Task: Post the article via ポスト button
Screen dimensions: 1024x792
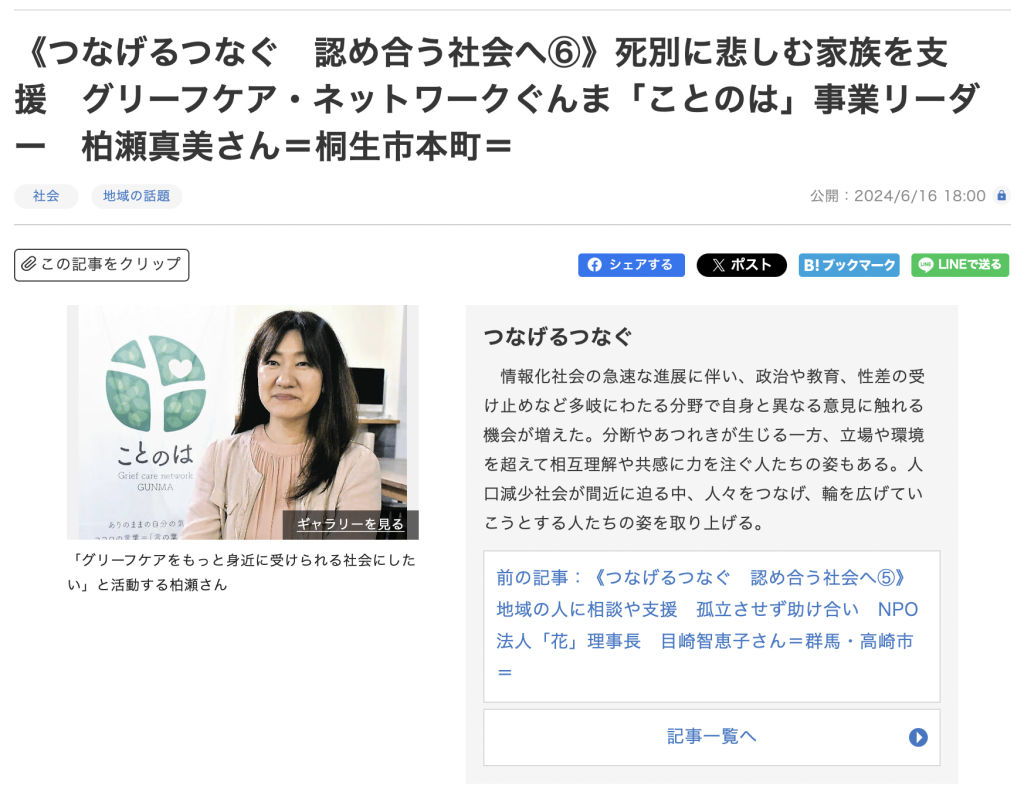Action: click(x=741, y=264)
